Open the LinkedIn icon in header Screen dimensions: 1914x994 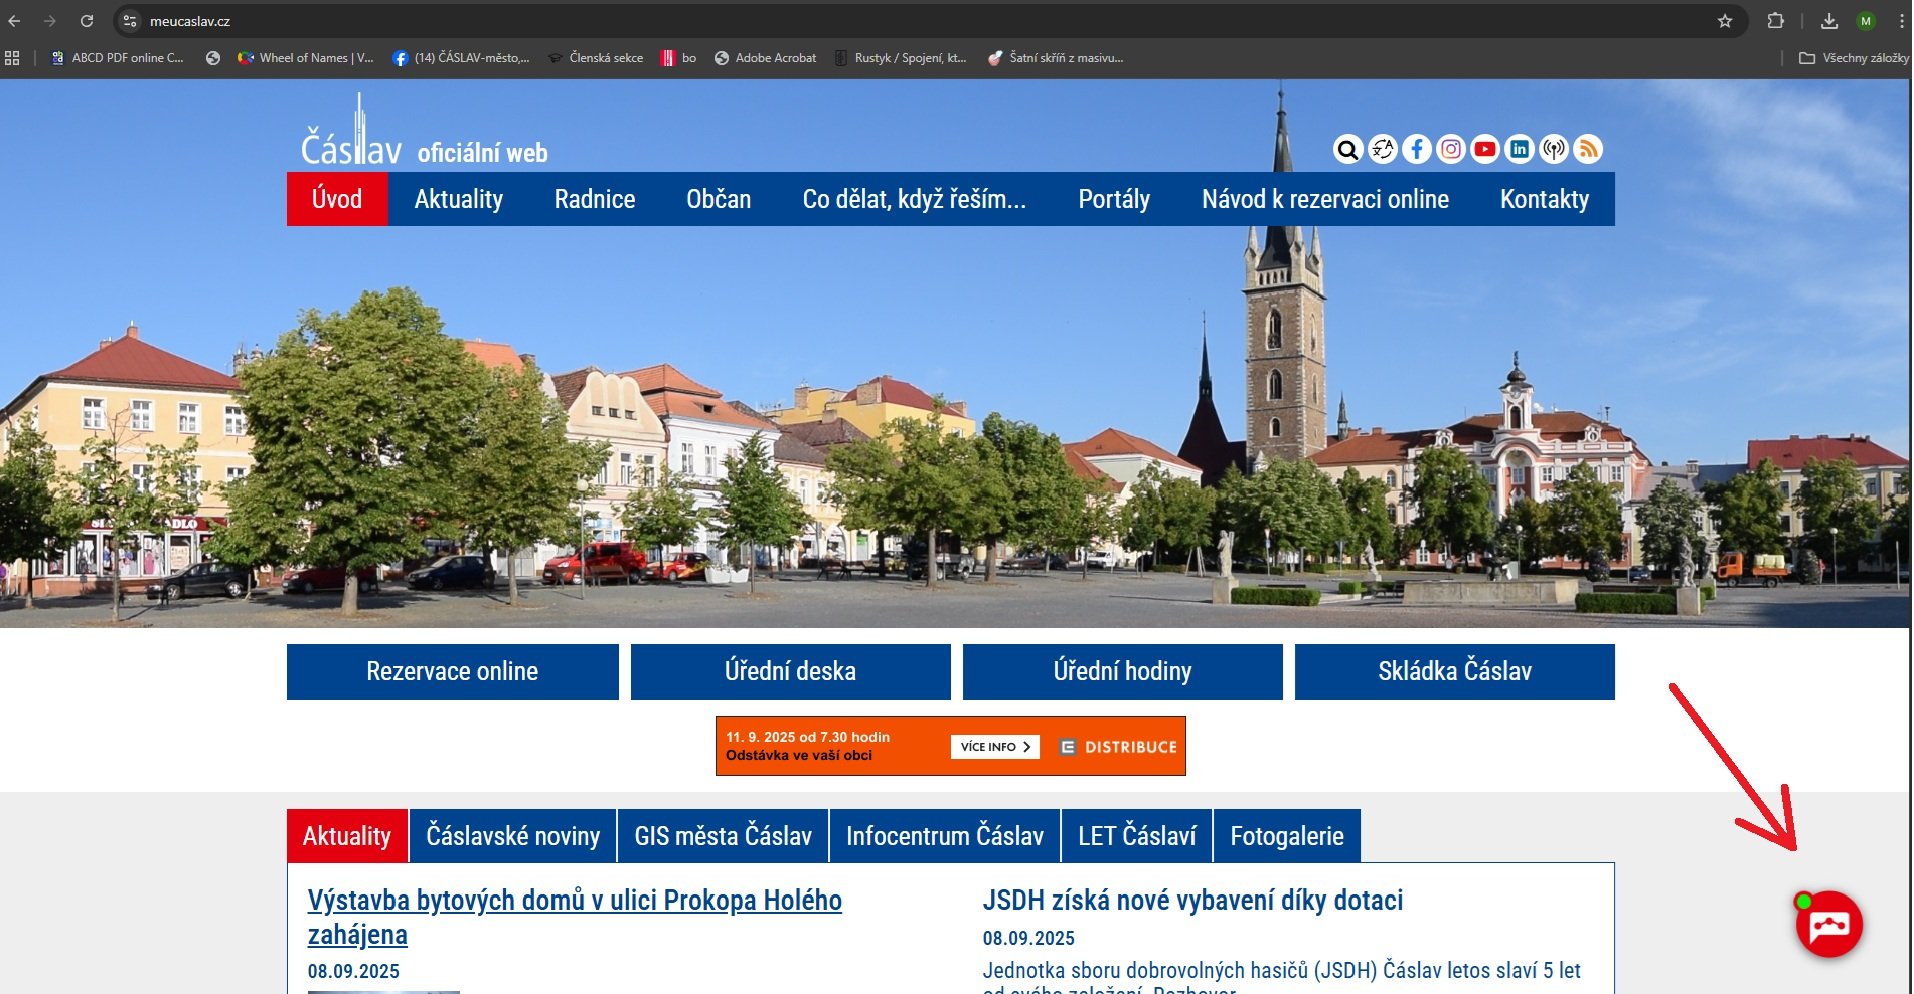(x=1519, y=150)
